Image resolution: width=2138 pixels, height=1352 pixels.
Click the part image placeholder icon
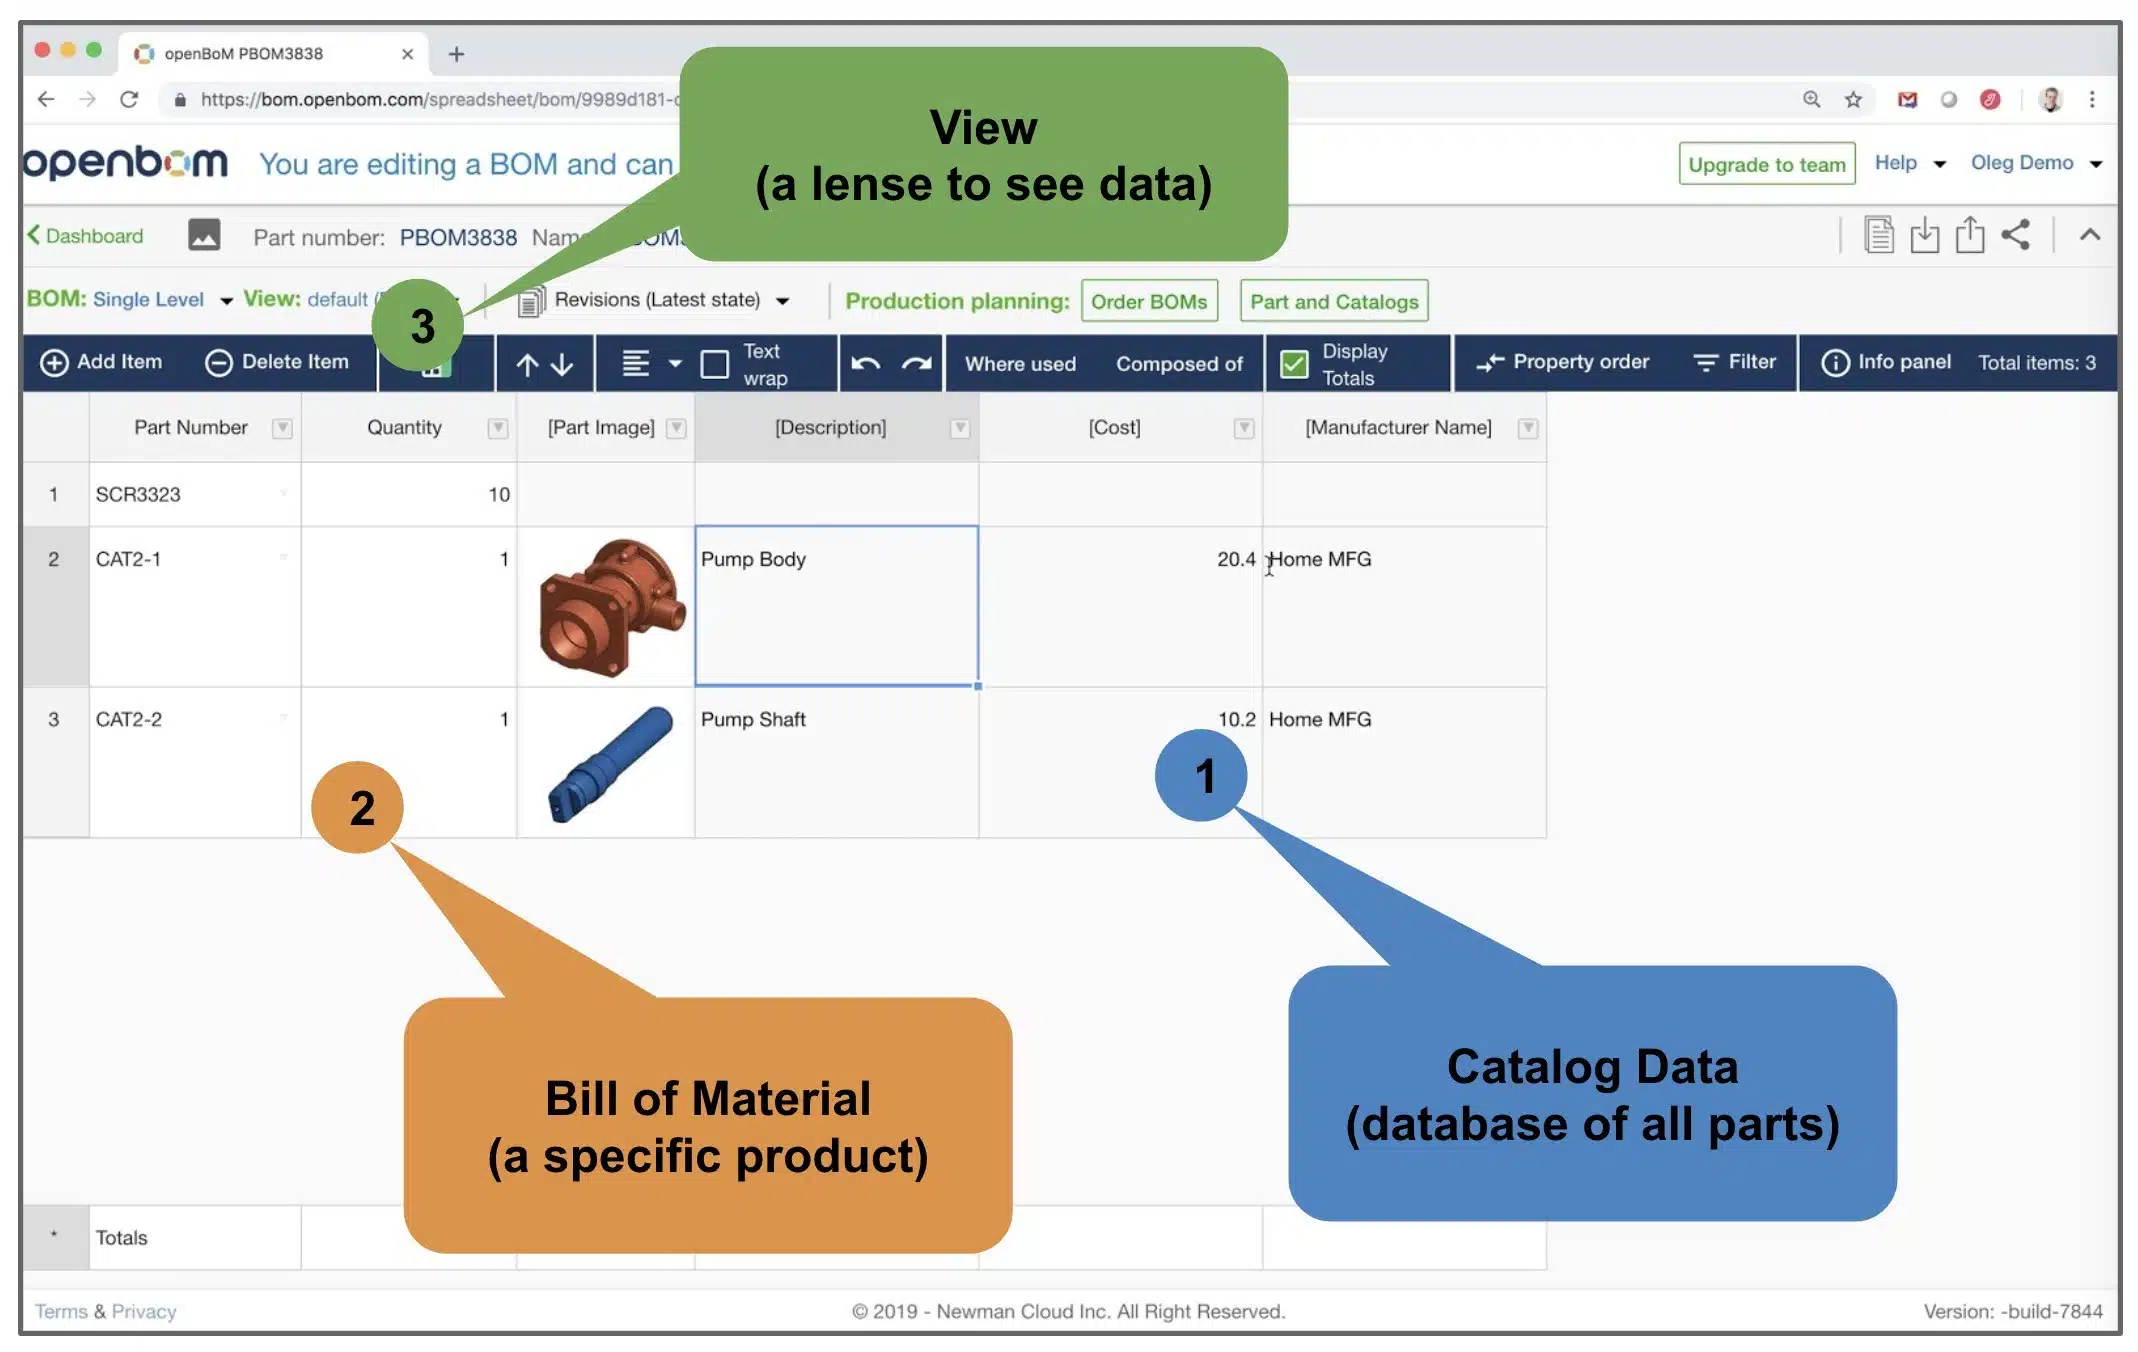[204, 235]
